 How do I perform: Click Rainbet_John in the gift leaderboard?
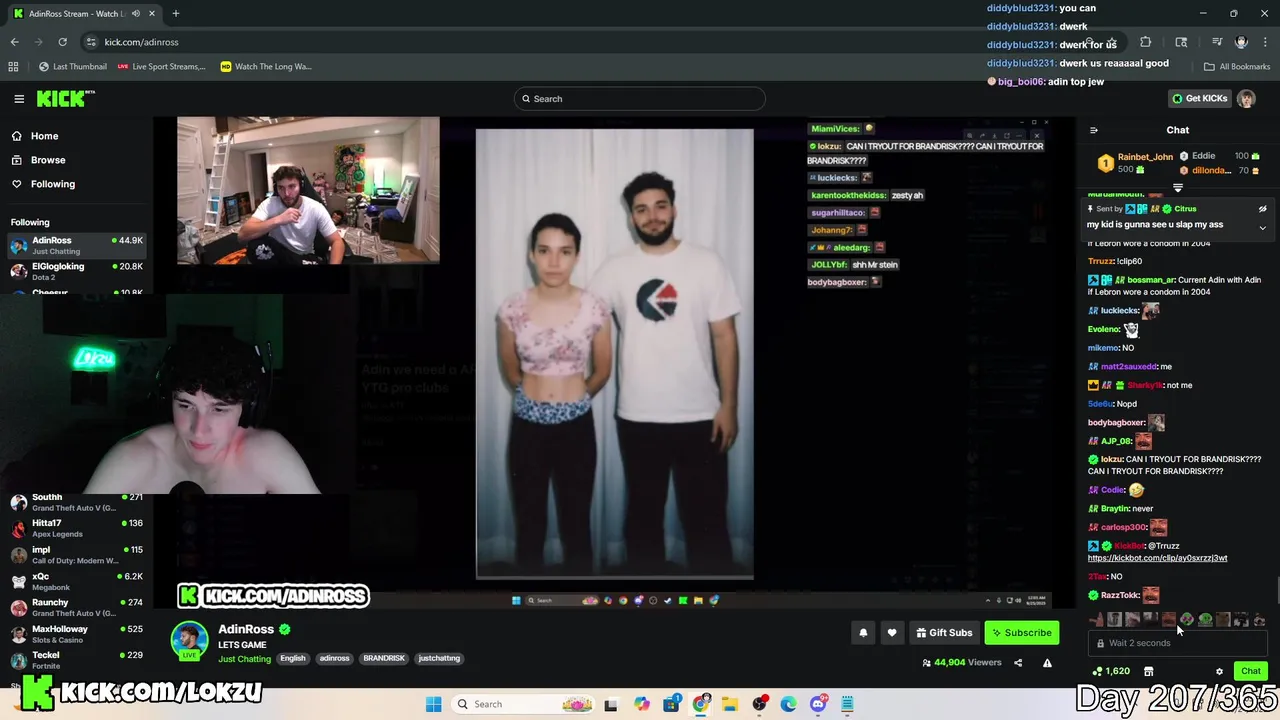tap(1145, 157)
